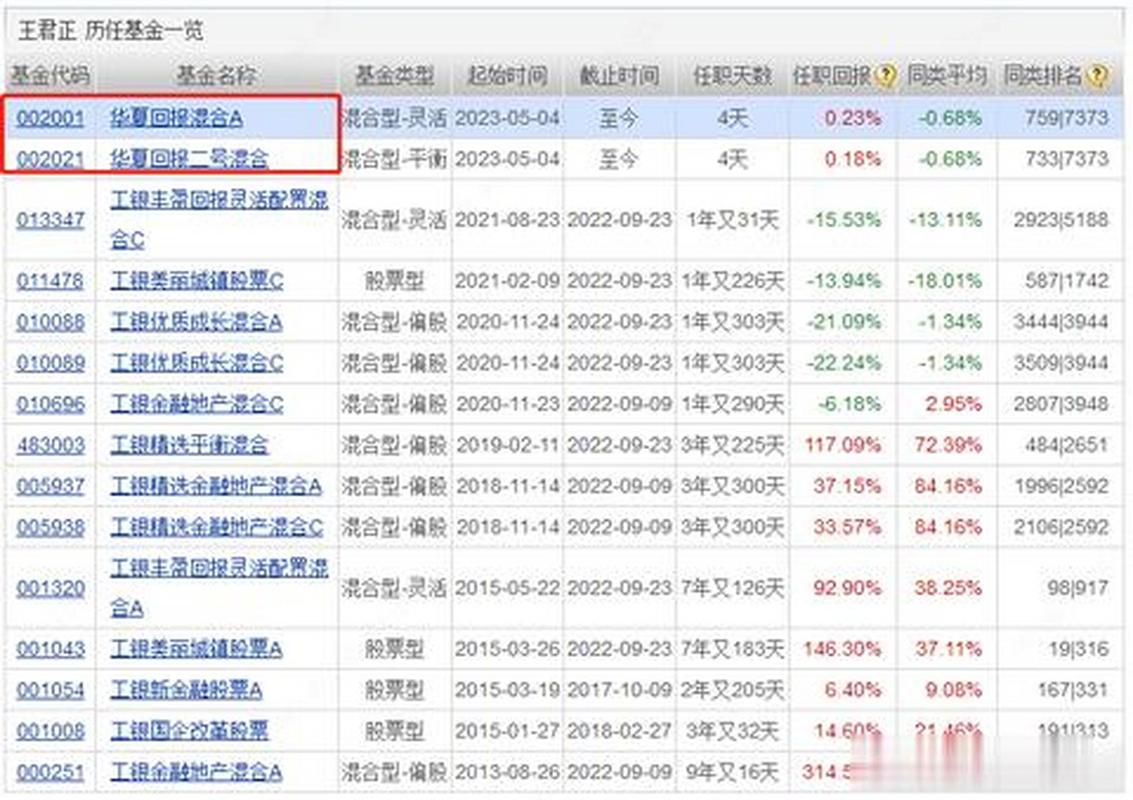Select the 9年又16天 tenure cell

(x=732, y=773)
